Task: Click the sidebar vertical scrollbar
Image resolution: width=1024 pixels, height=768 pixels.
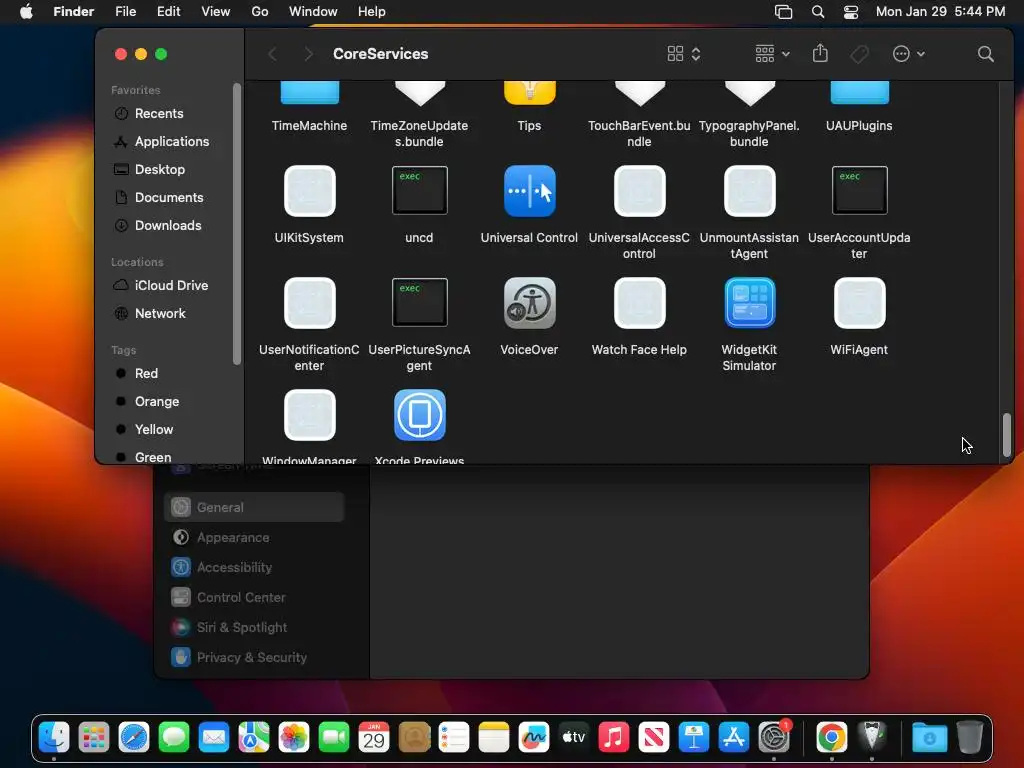Action: tap(236, 224)
